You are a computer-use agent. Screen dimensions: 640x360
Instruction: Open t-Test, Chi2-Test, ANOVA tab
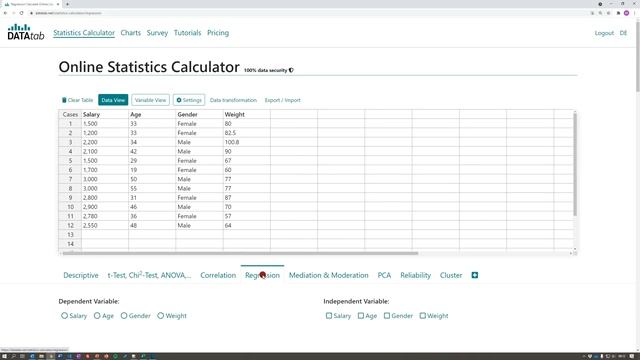coord(149,276)
